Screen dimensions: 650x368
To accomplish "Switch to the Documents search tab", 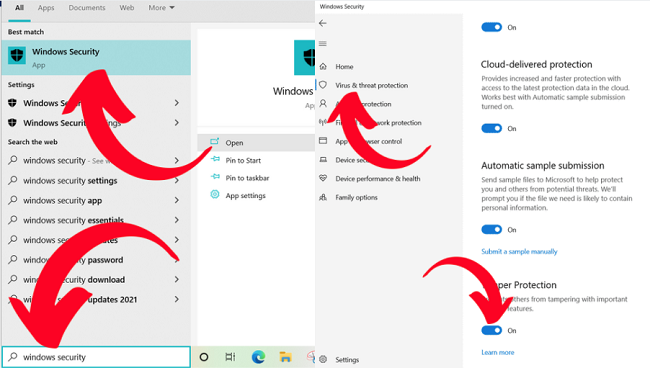I will point(87,8).
